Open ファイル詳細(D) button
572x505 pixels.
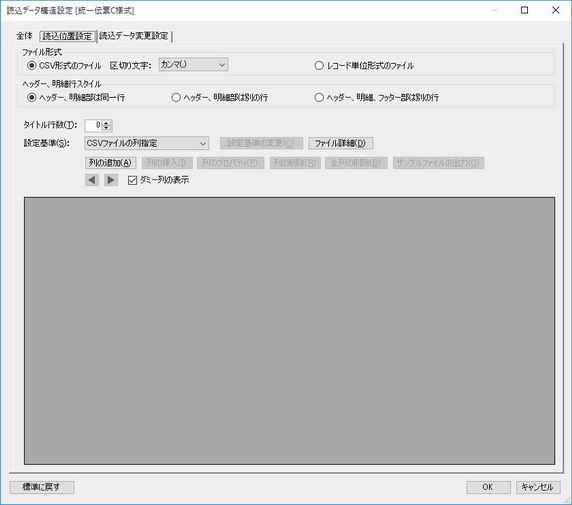[x=340, y=143]
